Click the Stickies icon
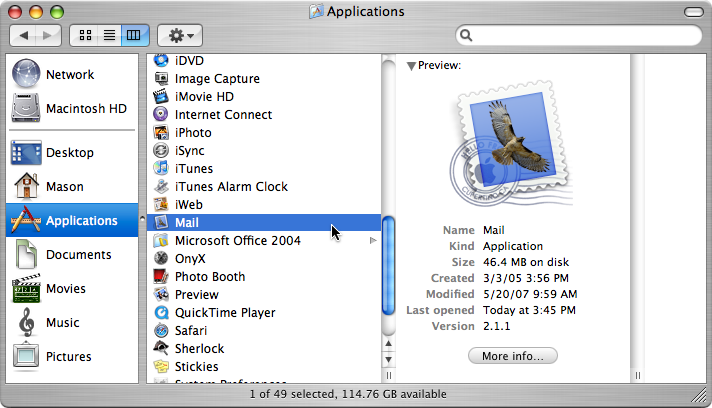The image size is (712, 408). [x=161, y=367]
